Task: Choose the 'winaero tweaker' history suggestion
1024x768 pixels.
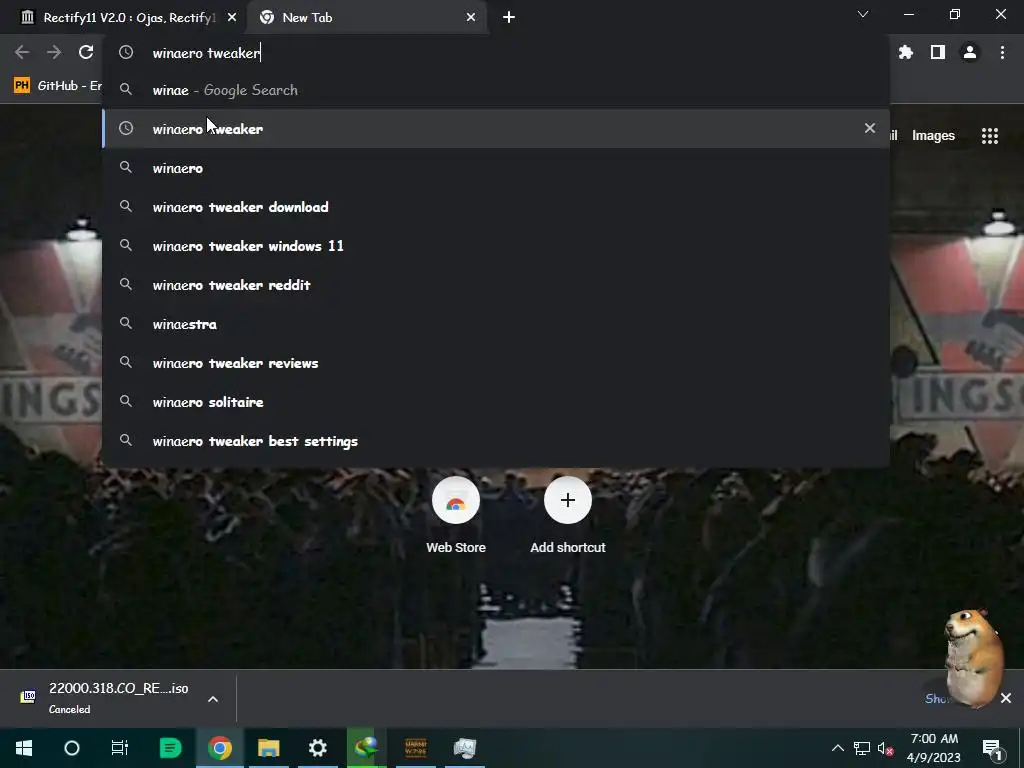Action: [496, 129]
